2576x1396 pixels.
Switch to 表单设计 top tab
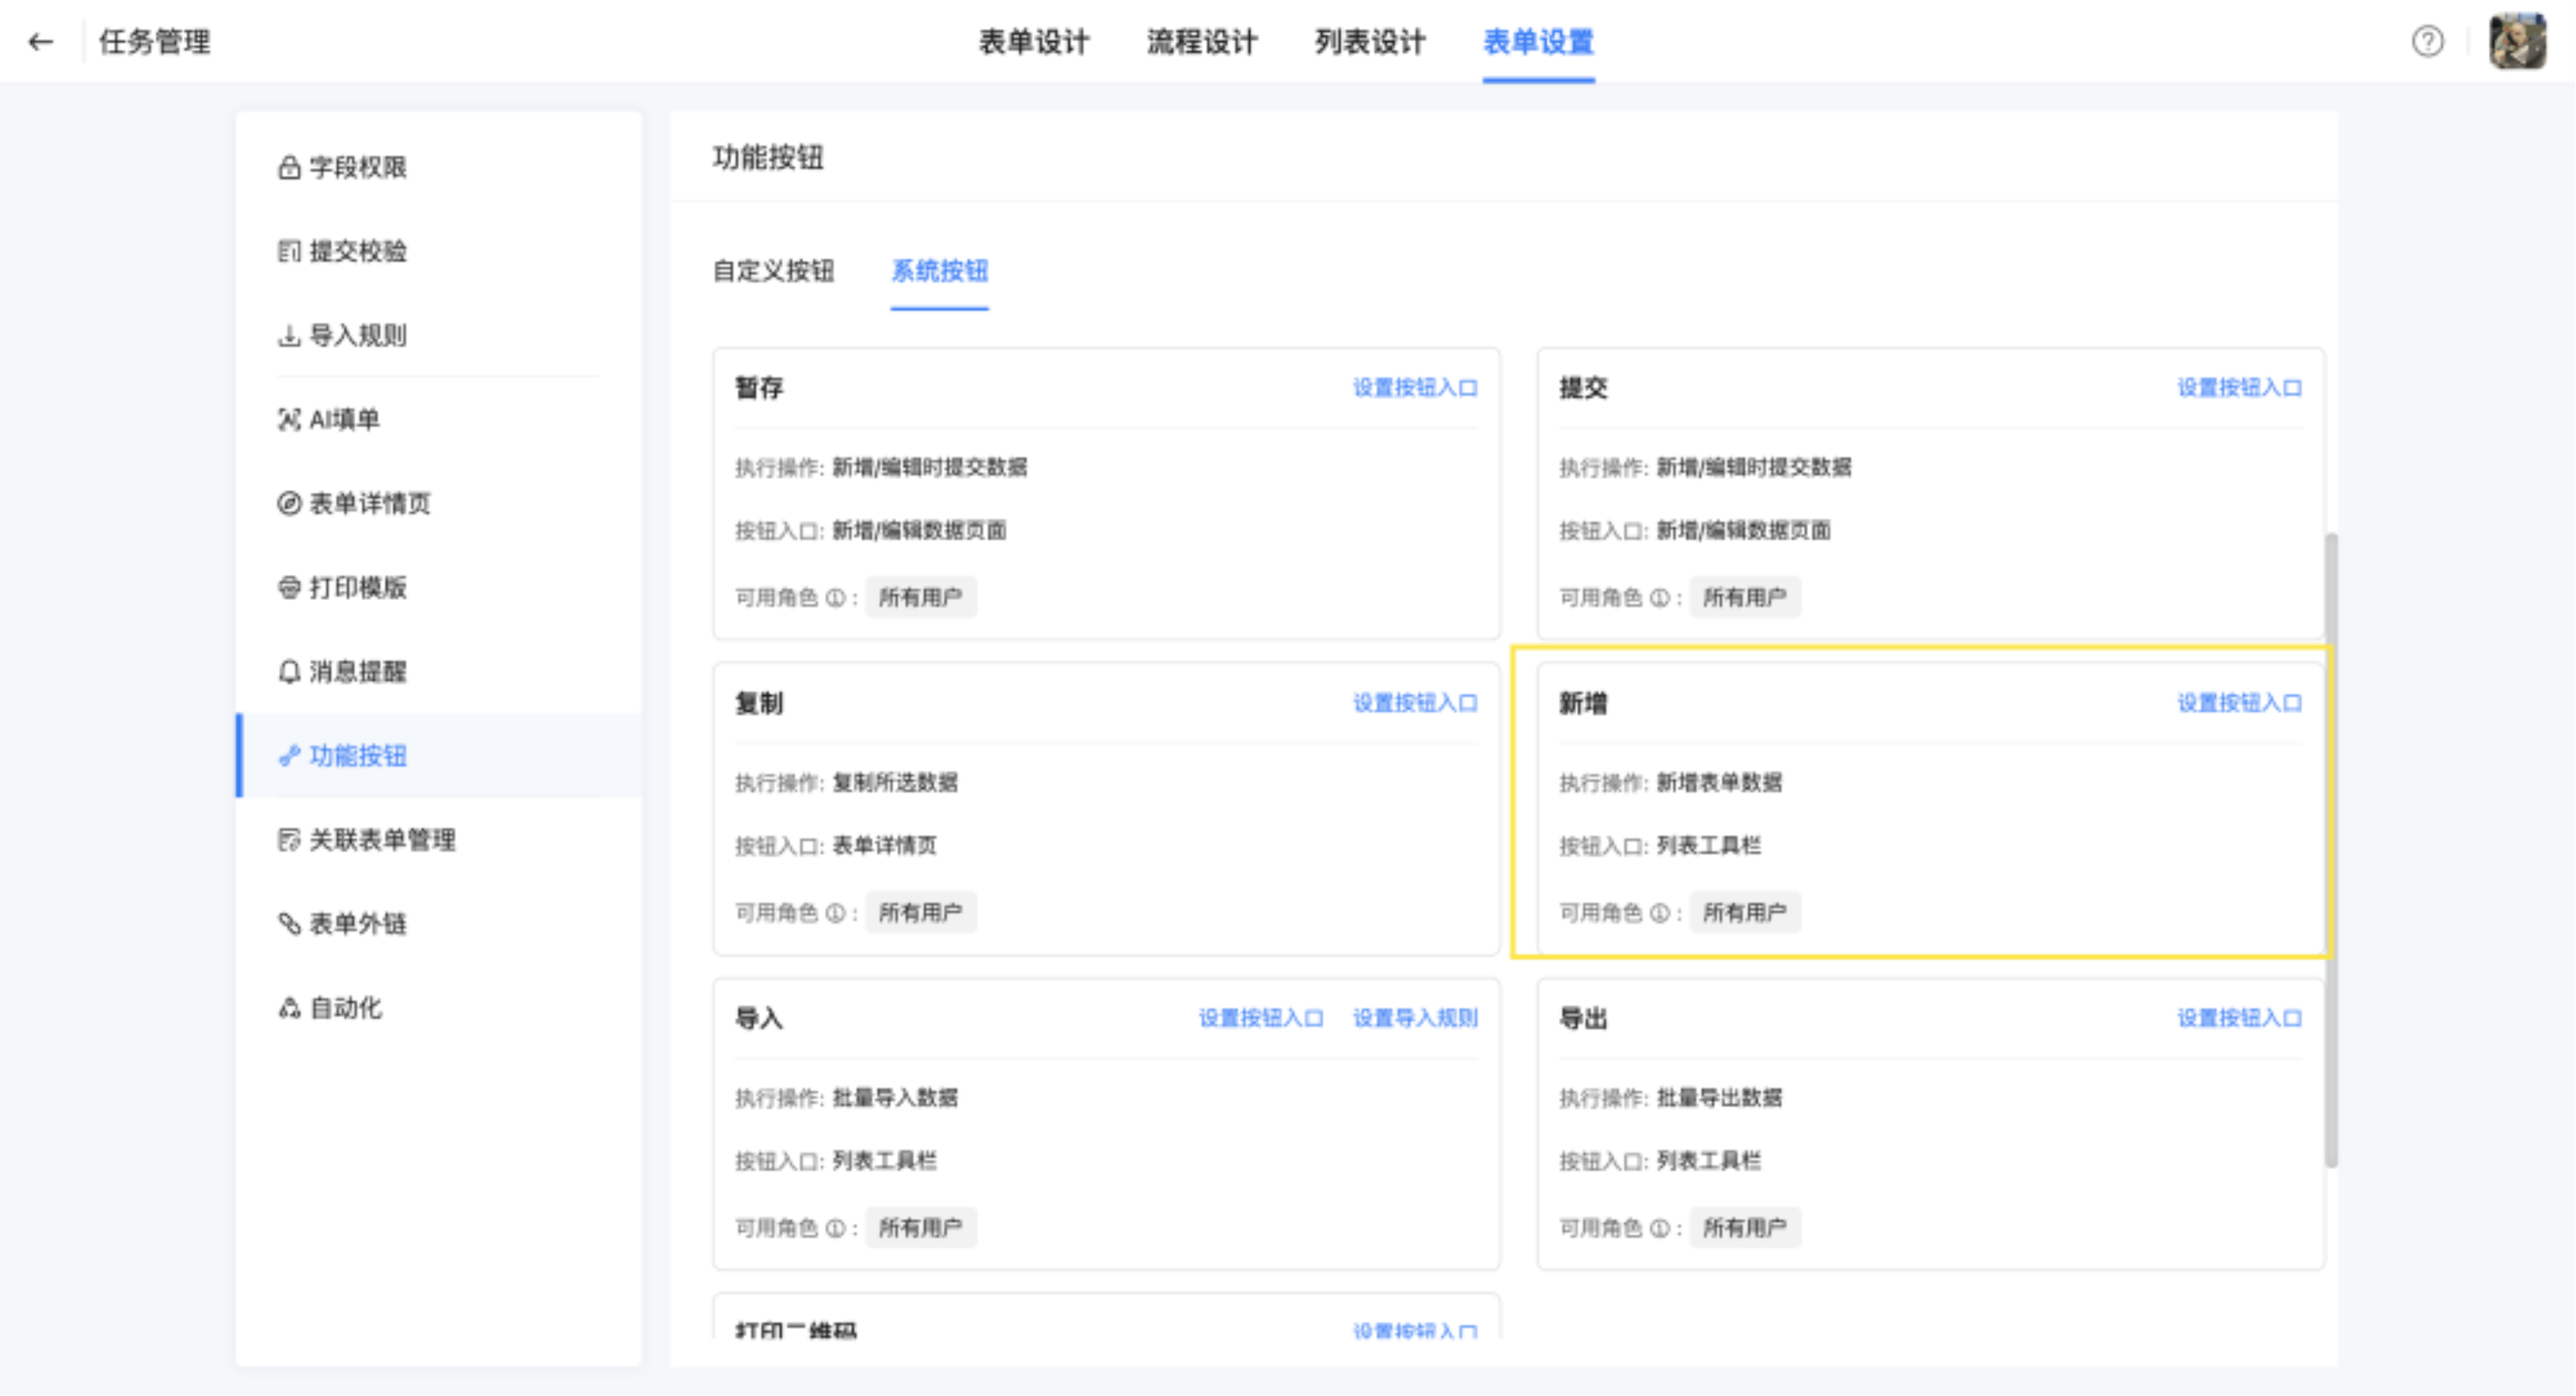(1033, 42)
